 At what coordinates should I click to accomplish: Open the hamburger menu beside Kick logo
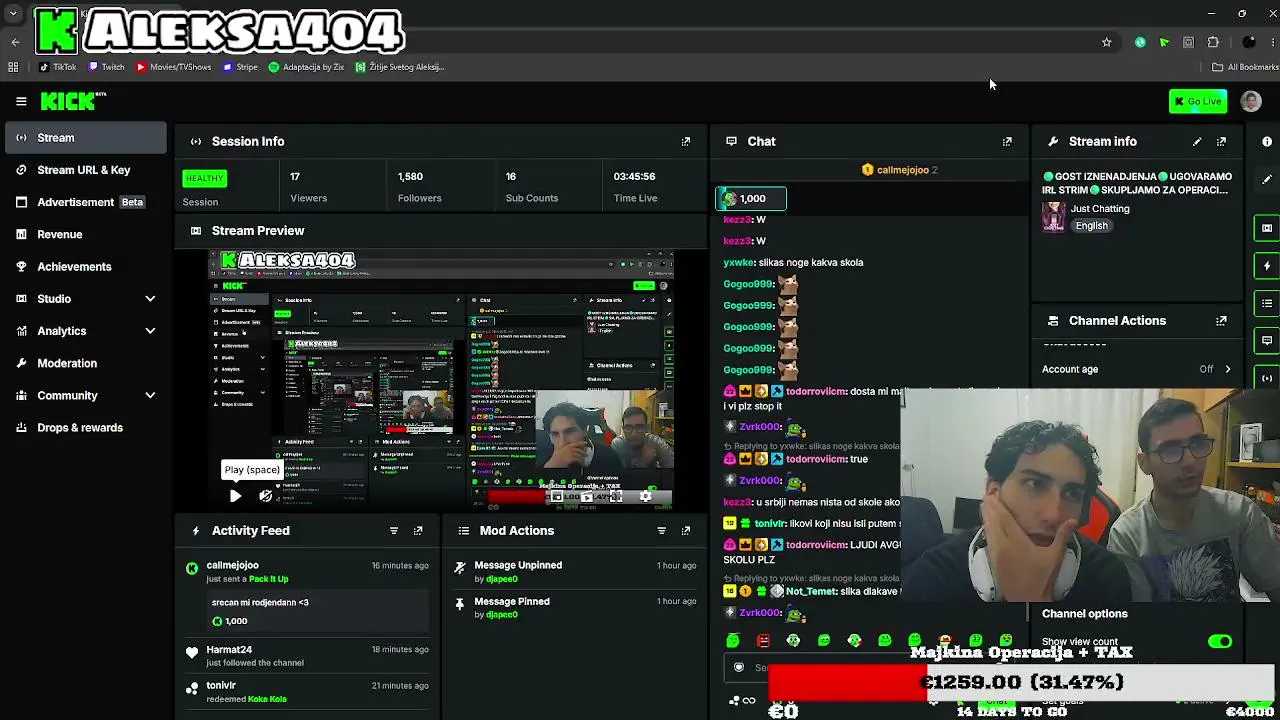[x=21, y=101]
